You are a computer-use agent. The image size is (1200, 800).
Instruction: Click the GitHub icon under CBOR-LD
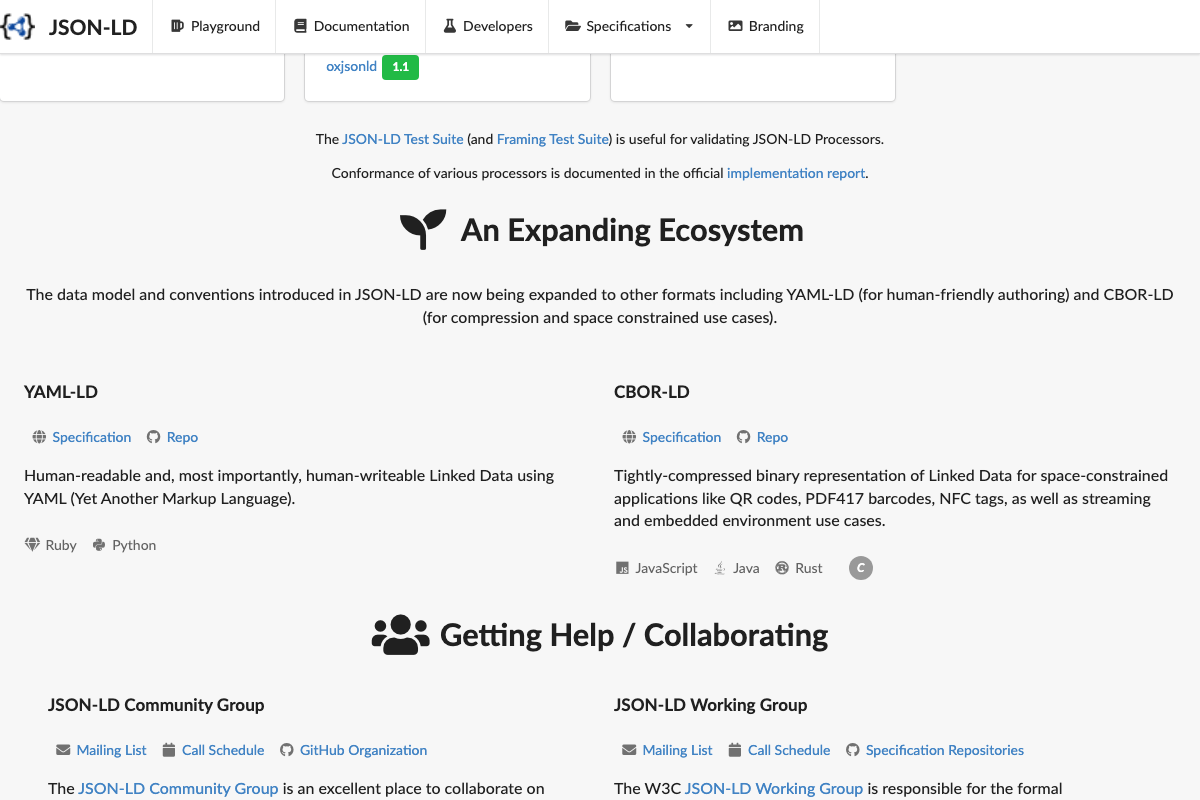(x=744, y=437)
